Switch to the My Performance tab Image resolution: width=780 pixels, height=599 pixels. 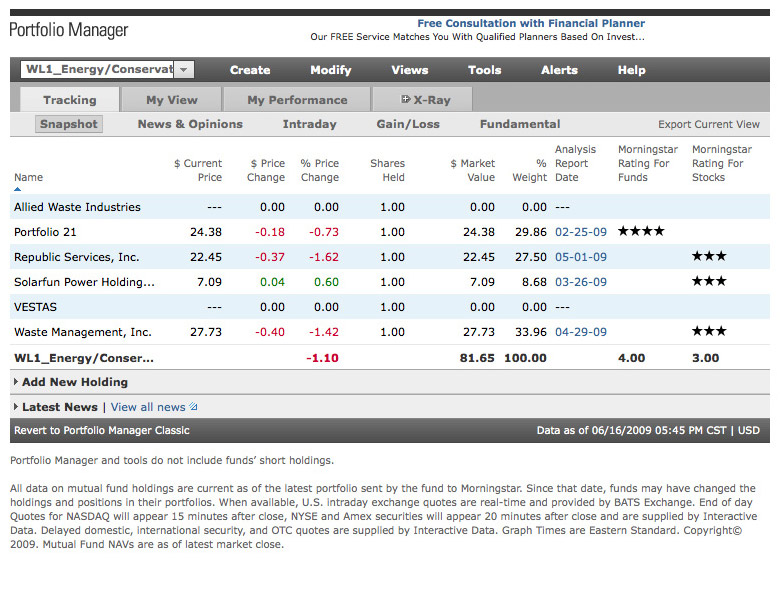click(297, 100)
